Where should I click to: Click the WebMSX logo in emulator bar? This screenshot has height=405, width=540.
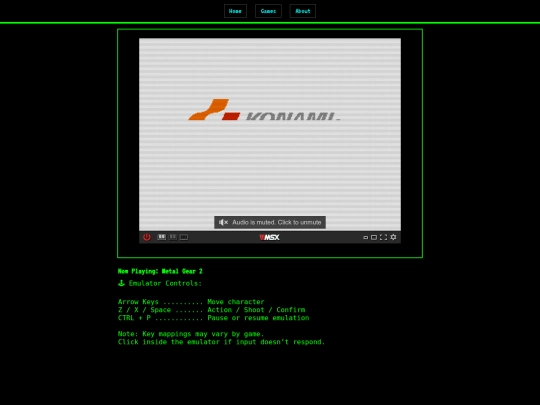pyautogui.click(x=269, y=237)
